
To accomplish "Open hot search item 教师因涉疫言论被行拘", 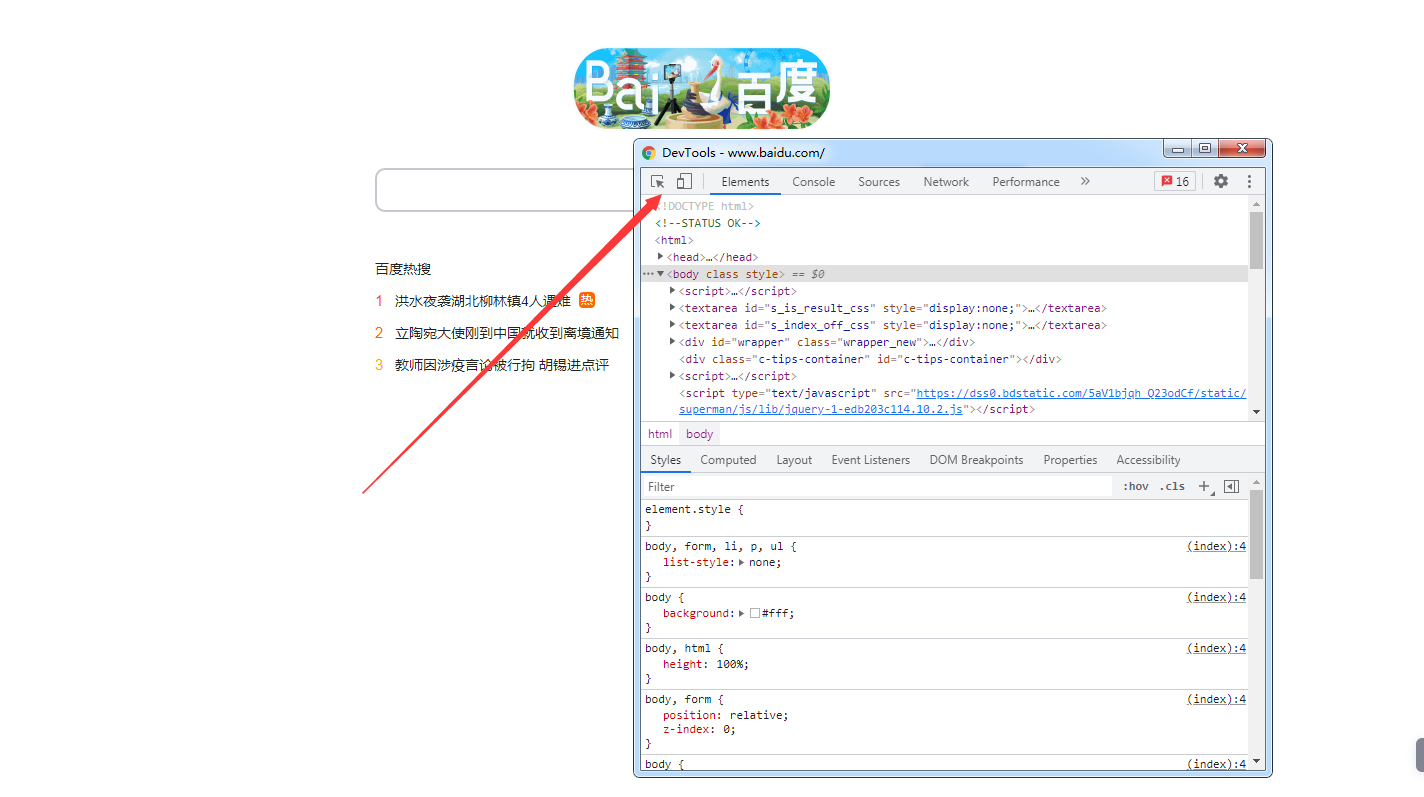I will [502, 365].
